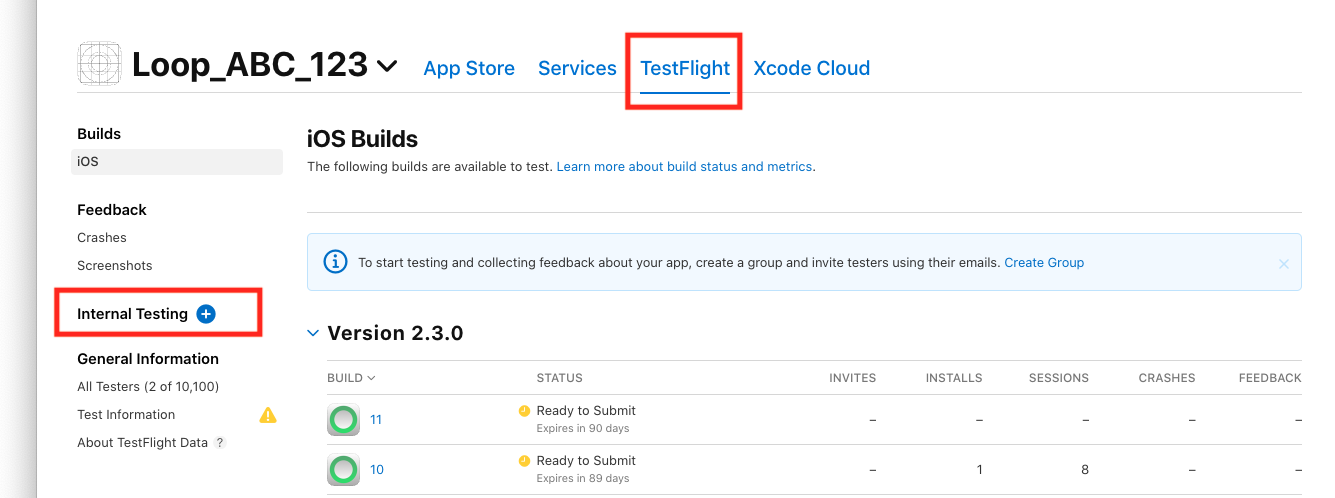Open Learn more about build status link
Viewport: 1335px width, 498px height.
click(684, 167)
